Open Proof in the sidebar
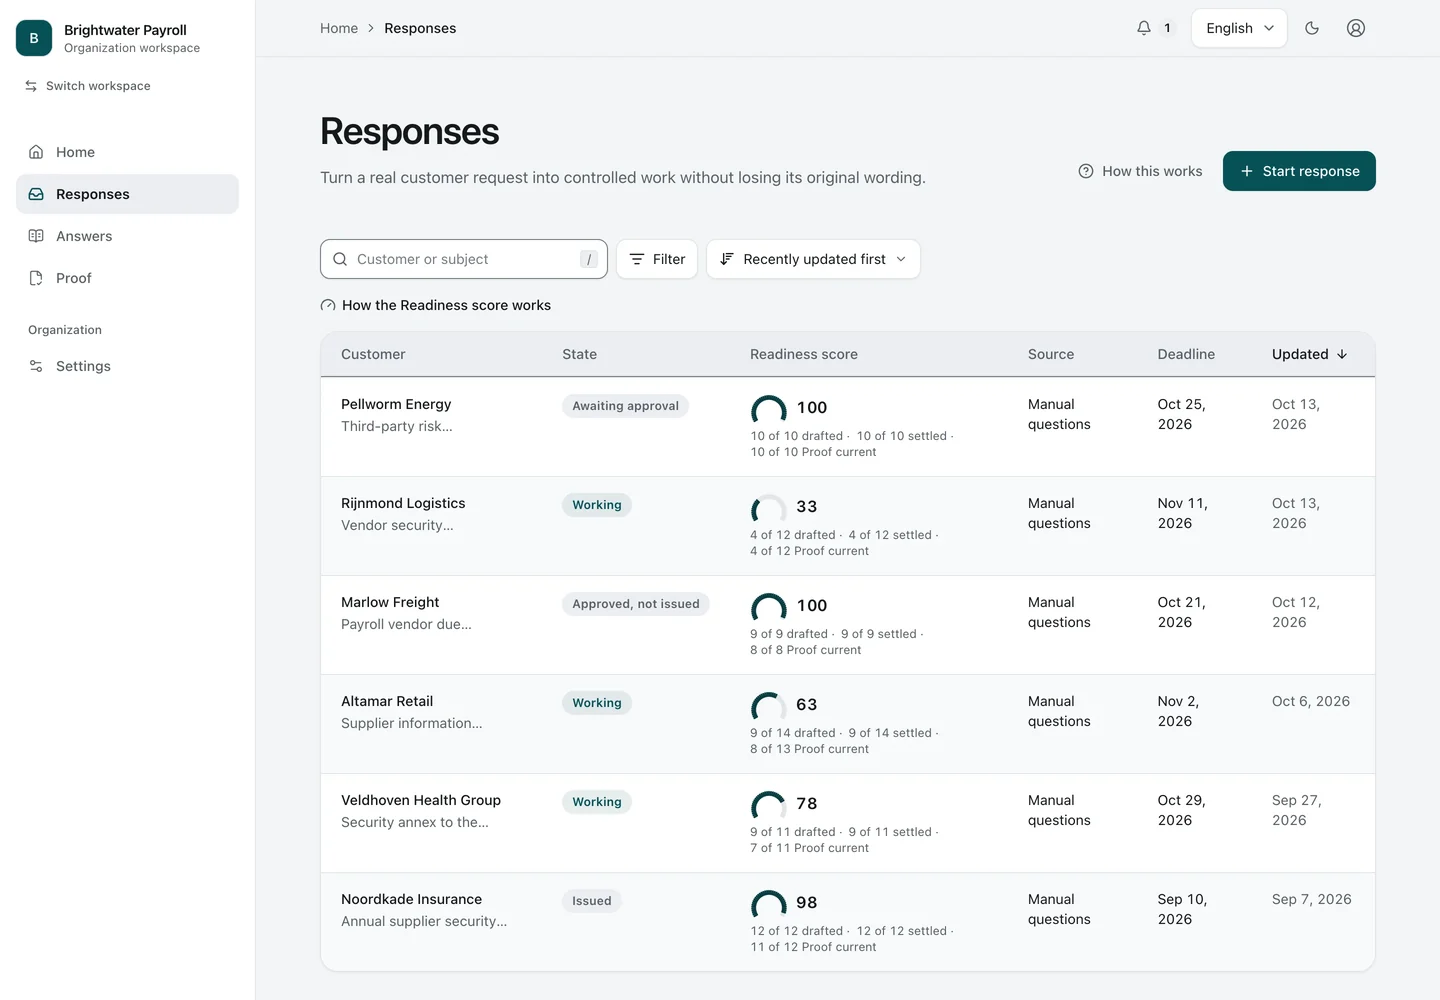This screenshot has height=1000, width=1440. click(x=127, y=278)
